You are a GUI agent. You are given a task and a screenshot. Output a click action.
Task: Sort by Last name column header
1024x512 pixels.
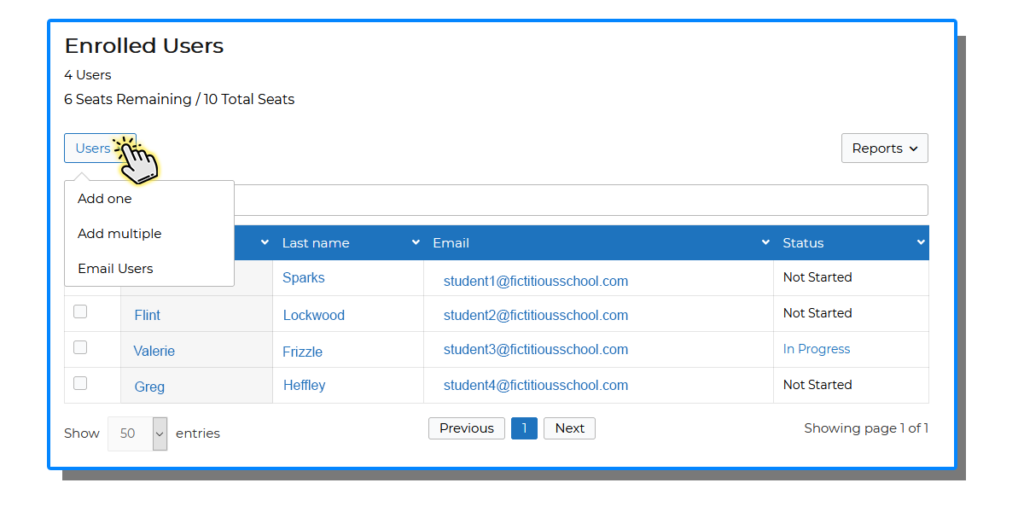(347, 243)
